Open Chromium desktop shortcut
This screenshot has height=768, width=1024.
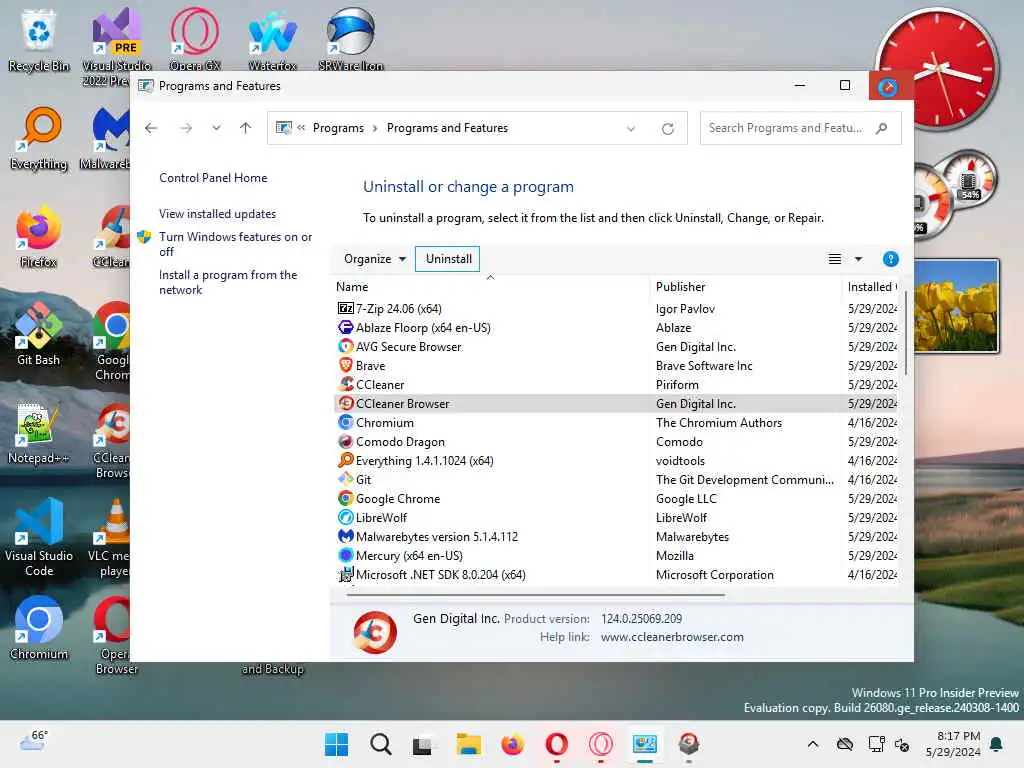[39, 628]
